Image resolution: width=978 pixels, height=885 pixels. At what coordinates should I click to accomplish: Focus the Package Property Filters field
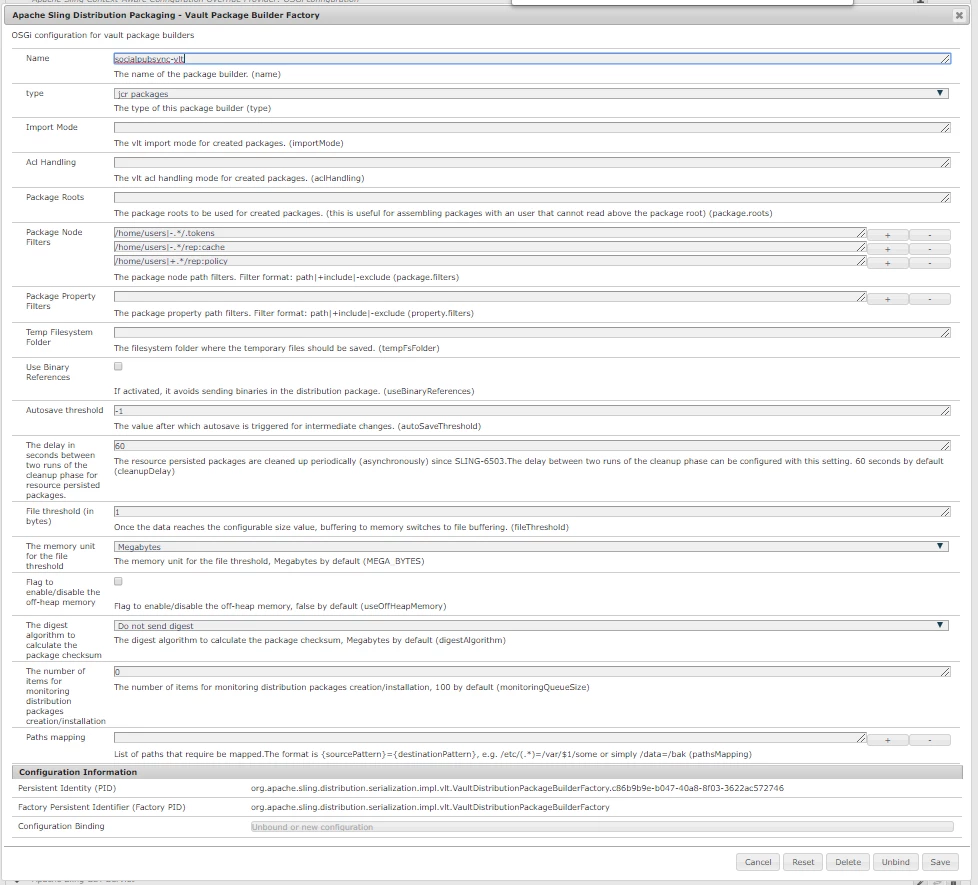point(490,297)
